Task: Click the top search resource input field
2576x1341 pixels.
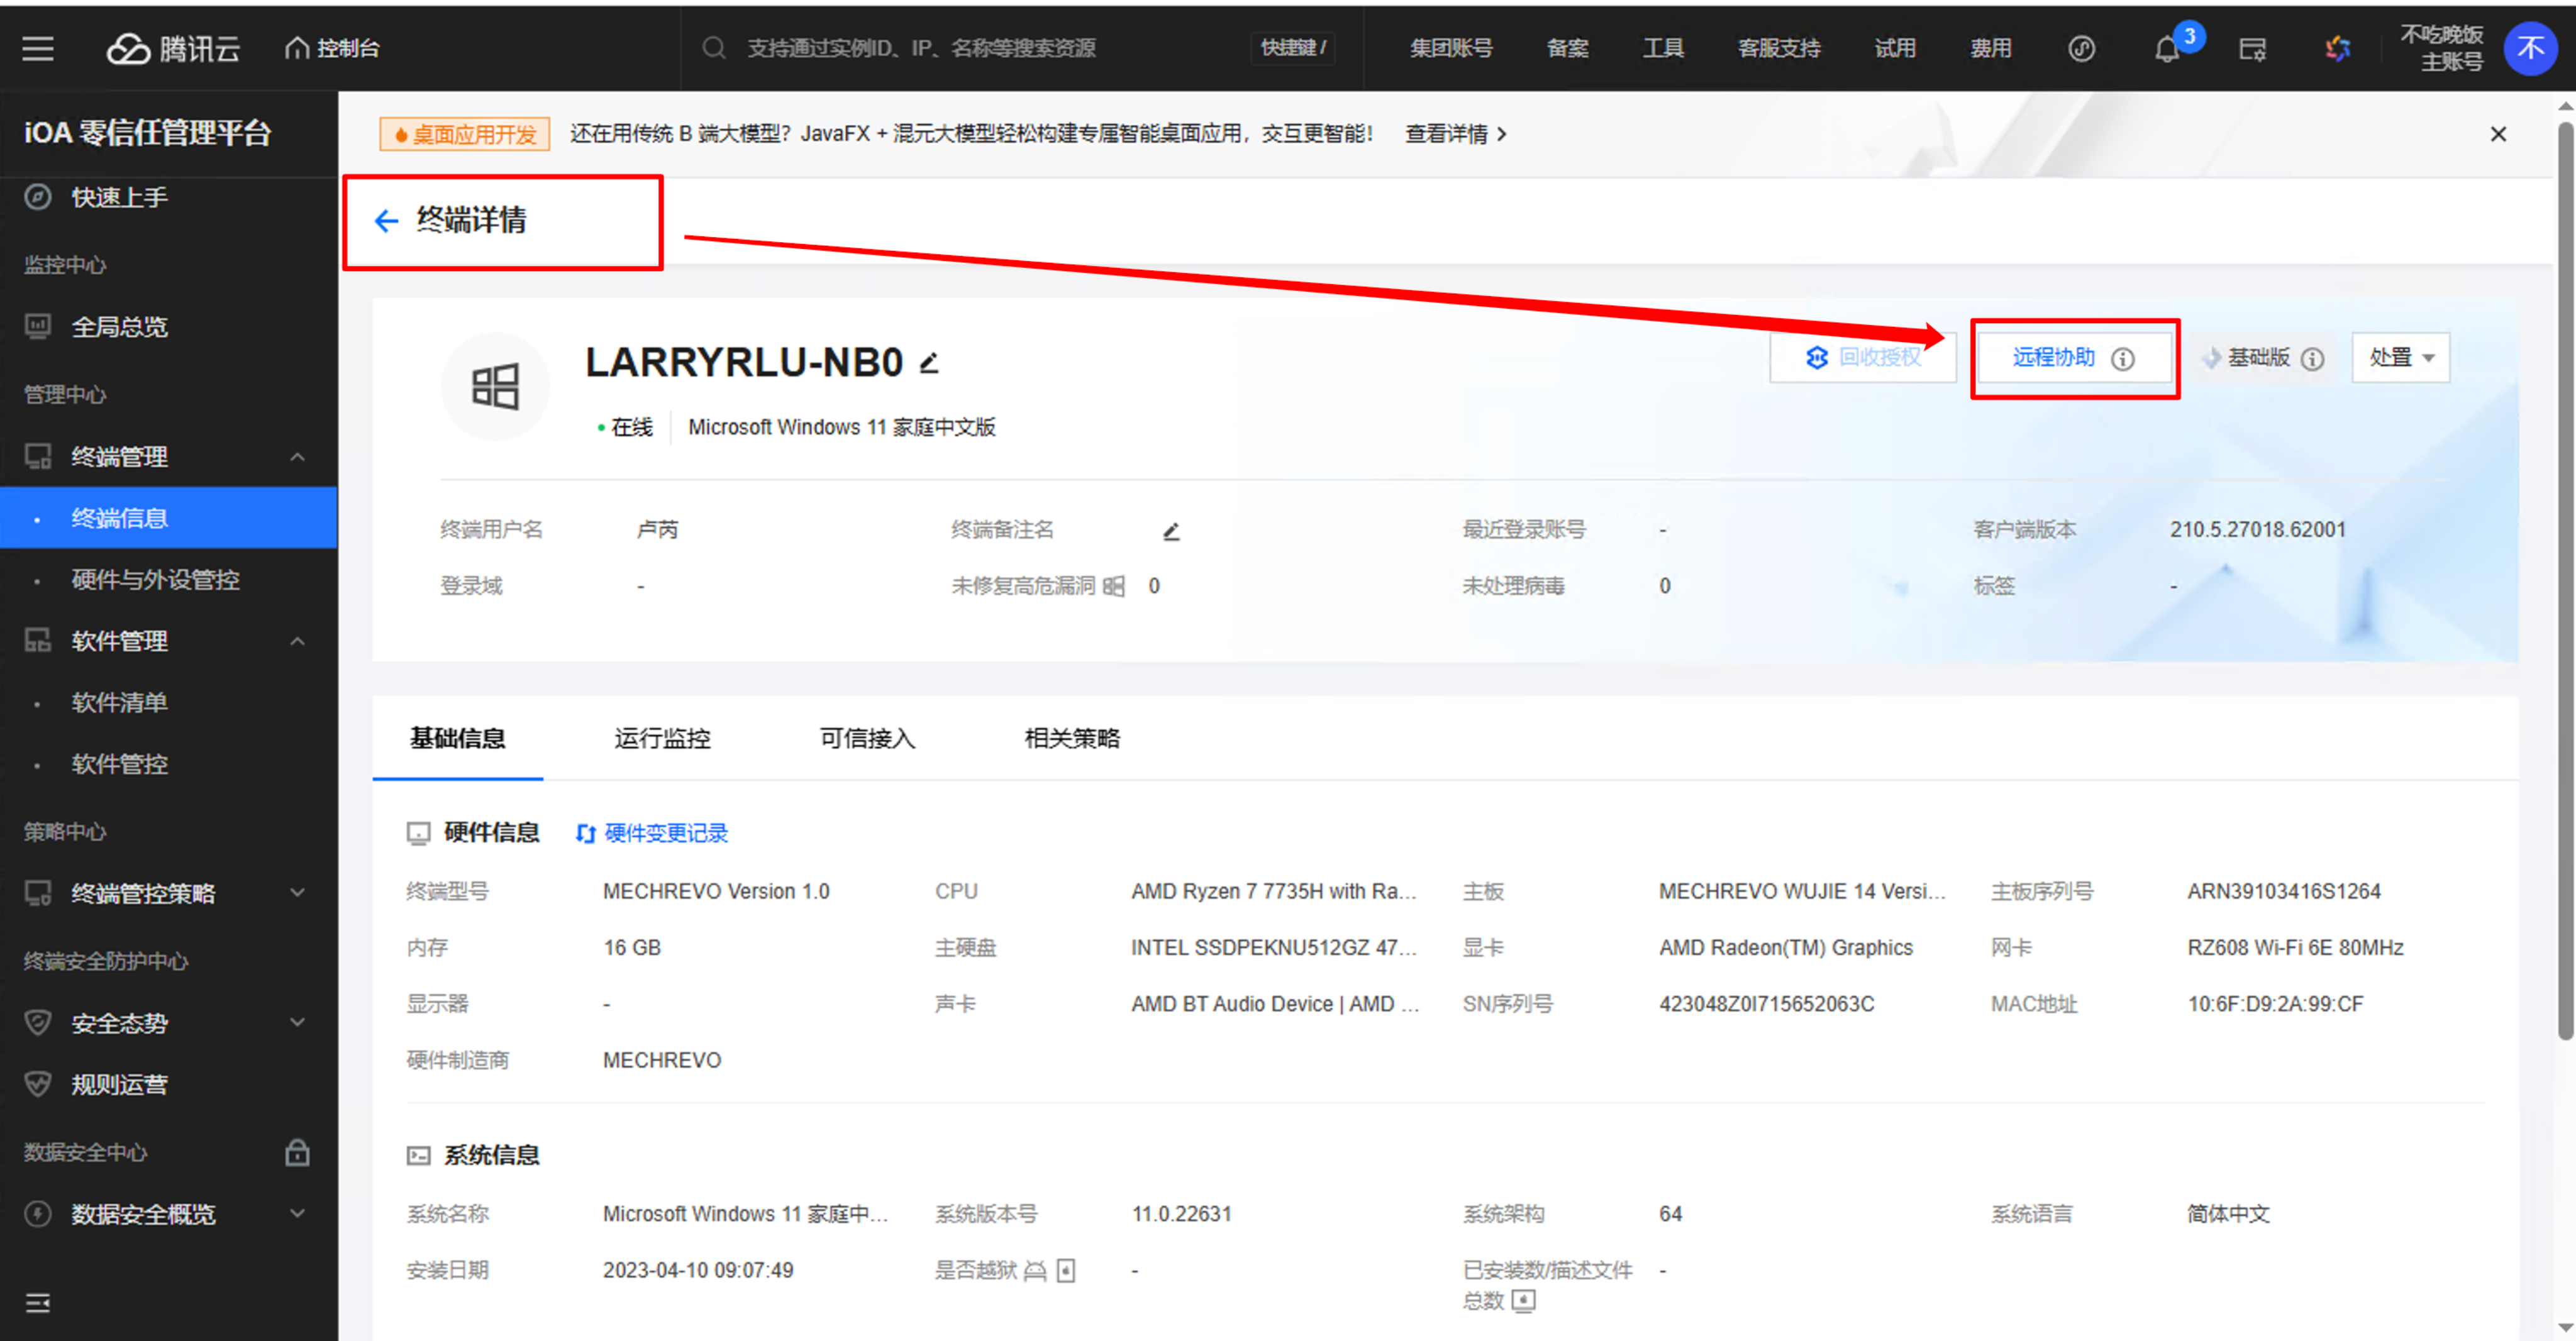Action: [920, 48]
